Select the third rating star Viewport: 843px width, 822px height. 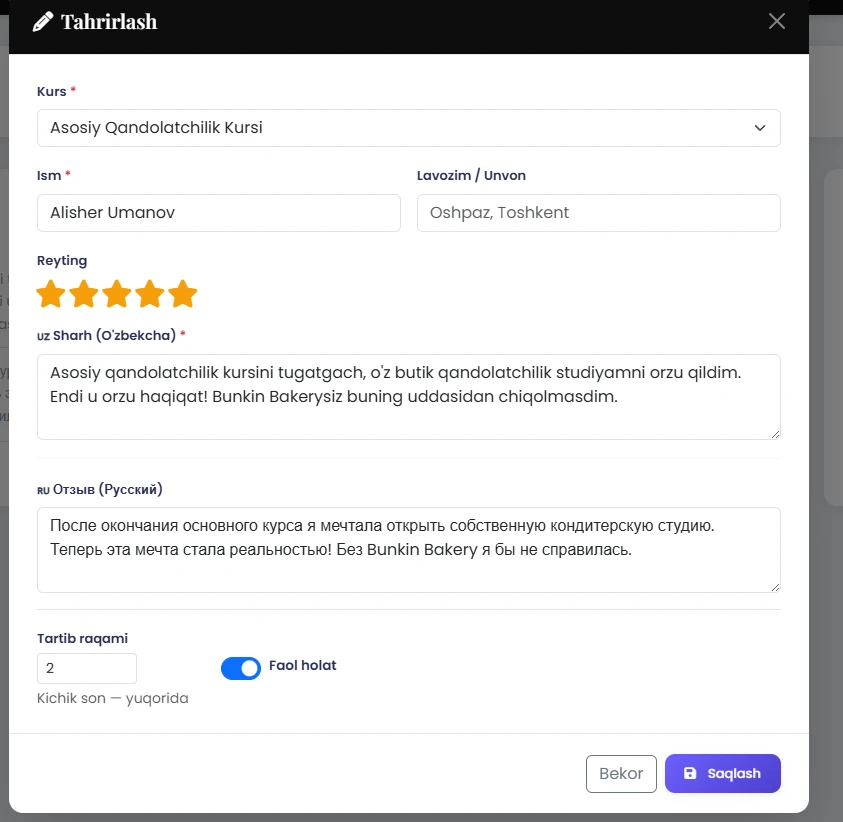117,294
